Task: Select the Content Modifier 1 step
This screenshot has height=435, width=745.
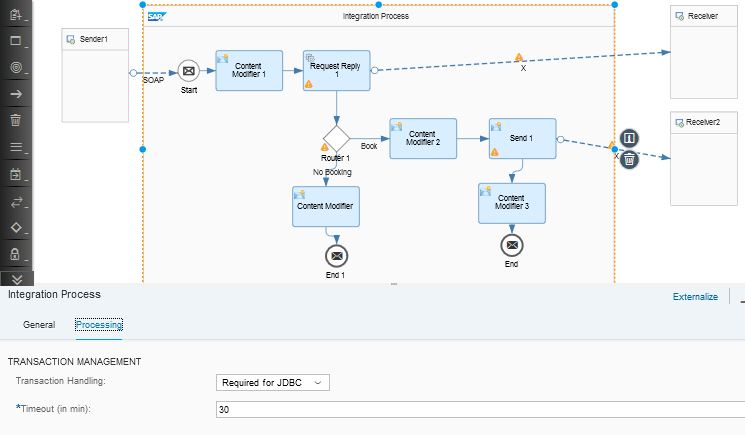Action: [x=249, y=70]
